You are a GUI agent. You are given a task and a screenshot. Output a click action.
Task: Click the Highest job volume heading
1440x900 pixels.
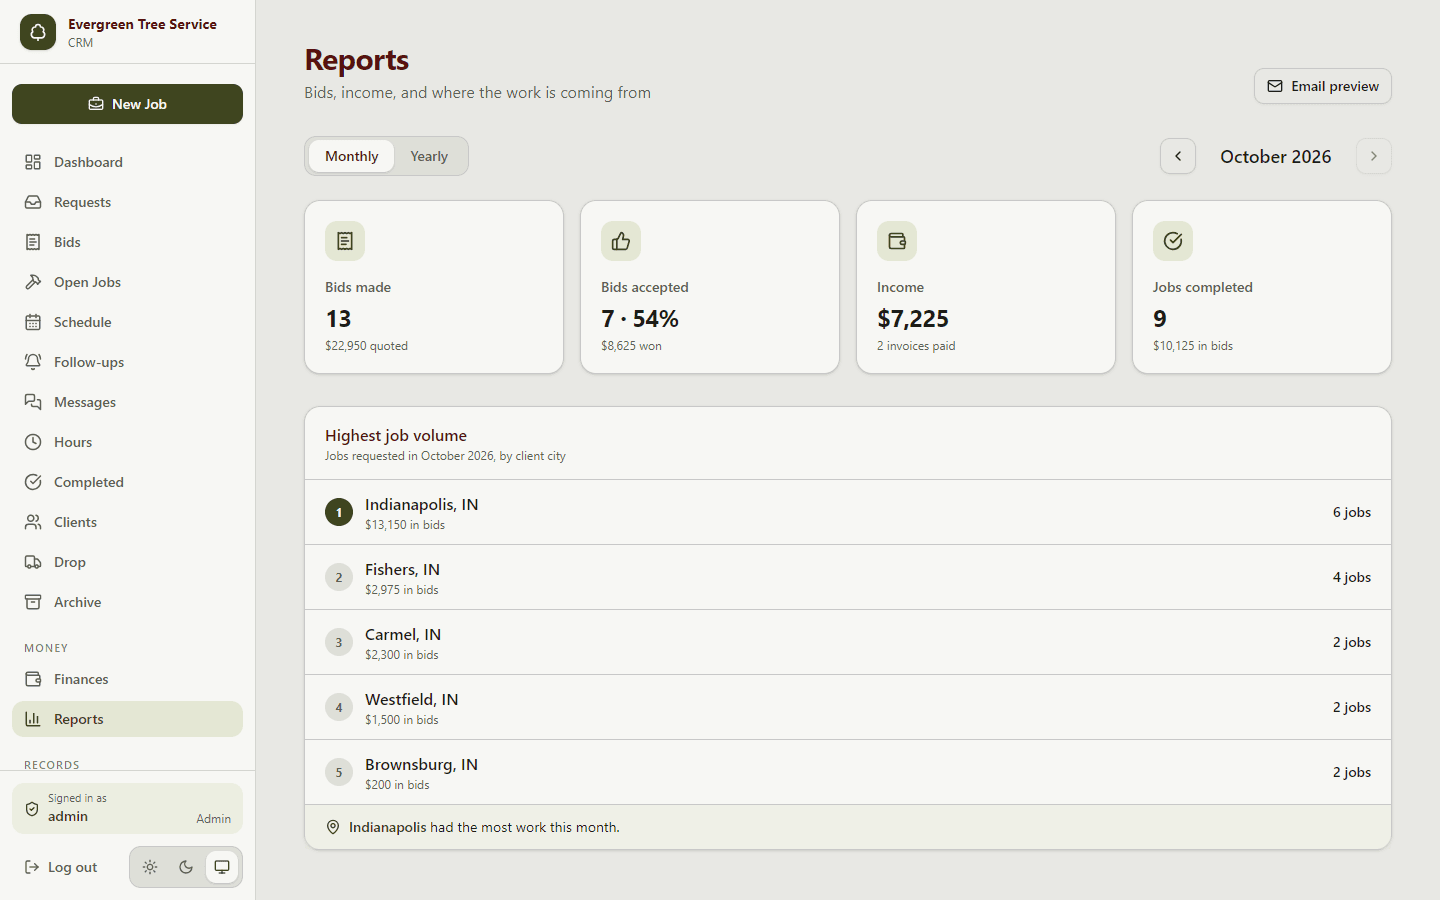click(396, 435)
